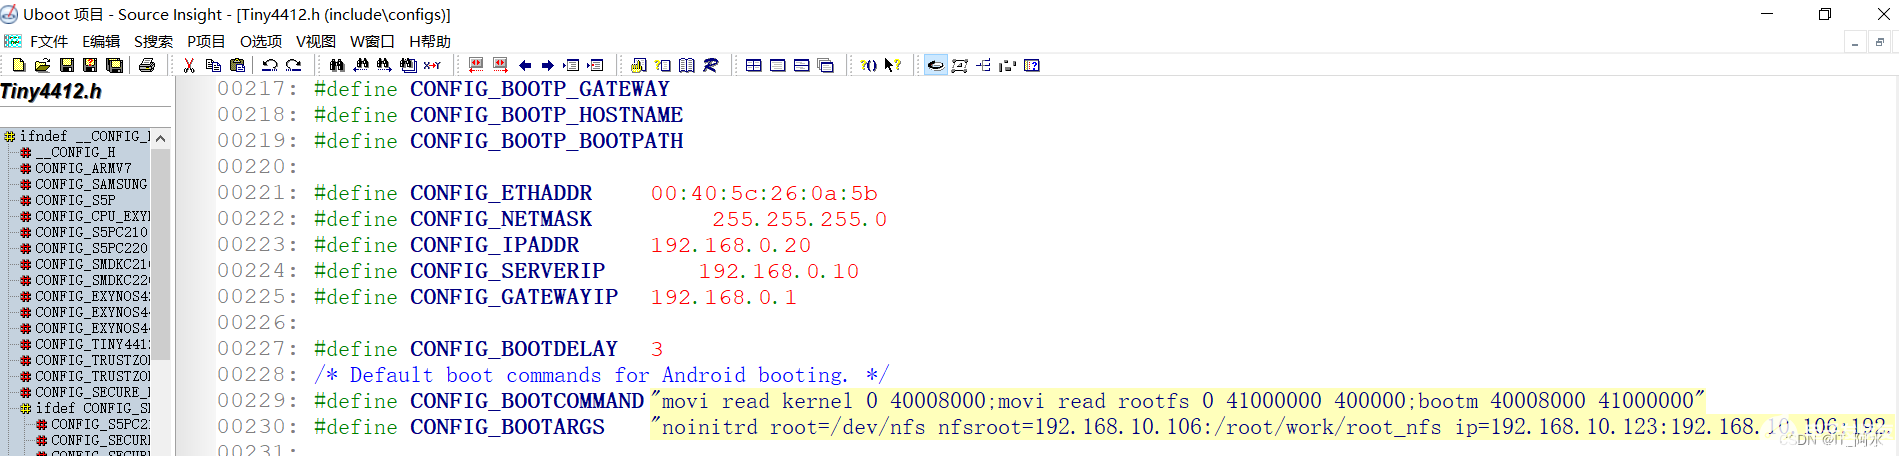Click the Redo arrow icon
This screenshot has width=1899, height=456.
pyautogui.click(x=294, y=65)
